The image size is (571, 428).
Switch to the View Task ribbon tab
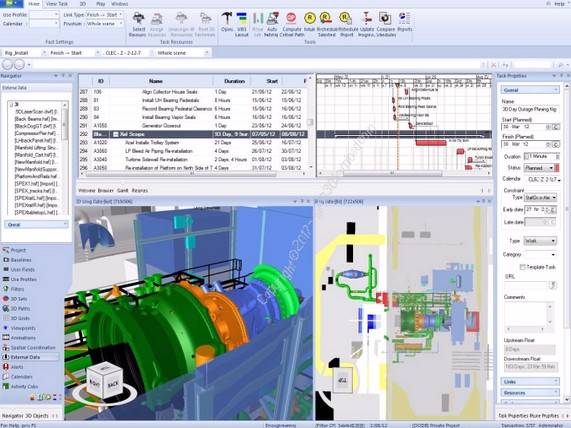[x=57, y=4]
